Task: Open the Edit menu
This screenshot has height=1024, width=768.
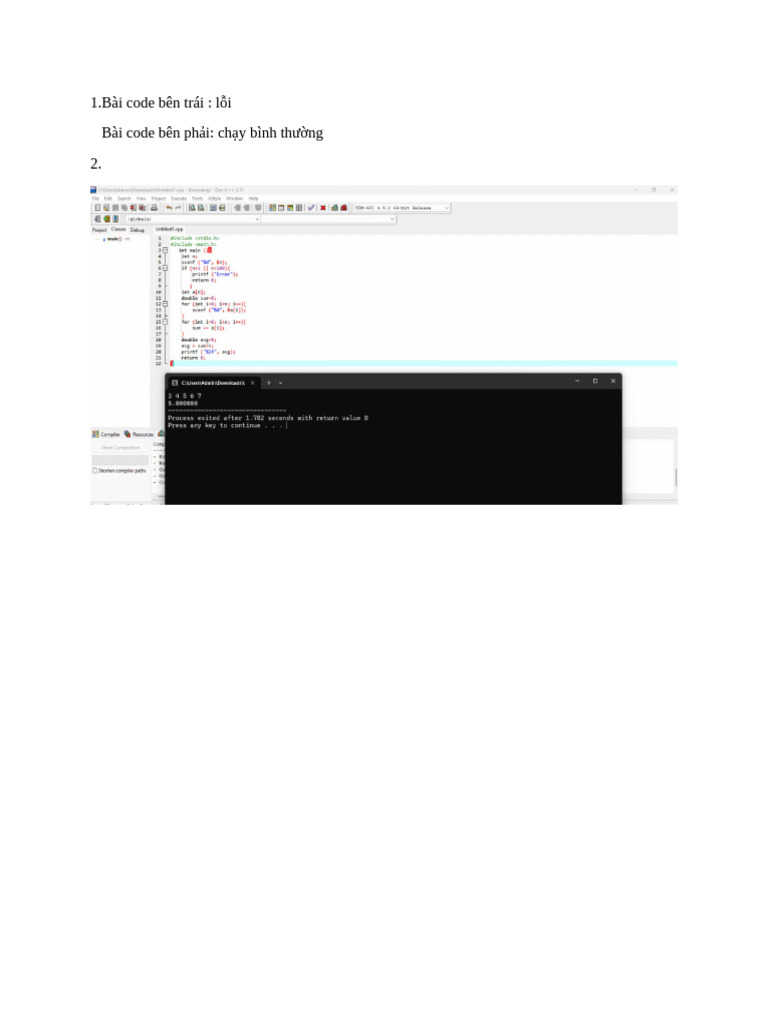Action: click(x=108, y=199)
